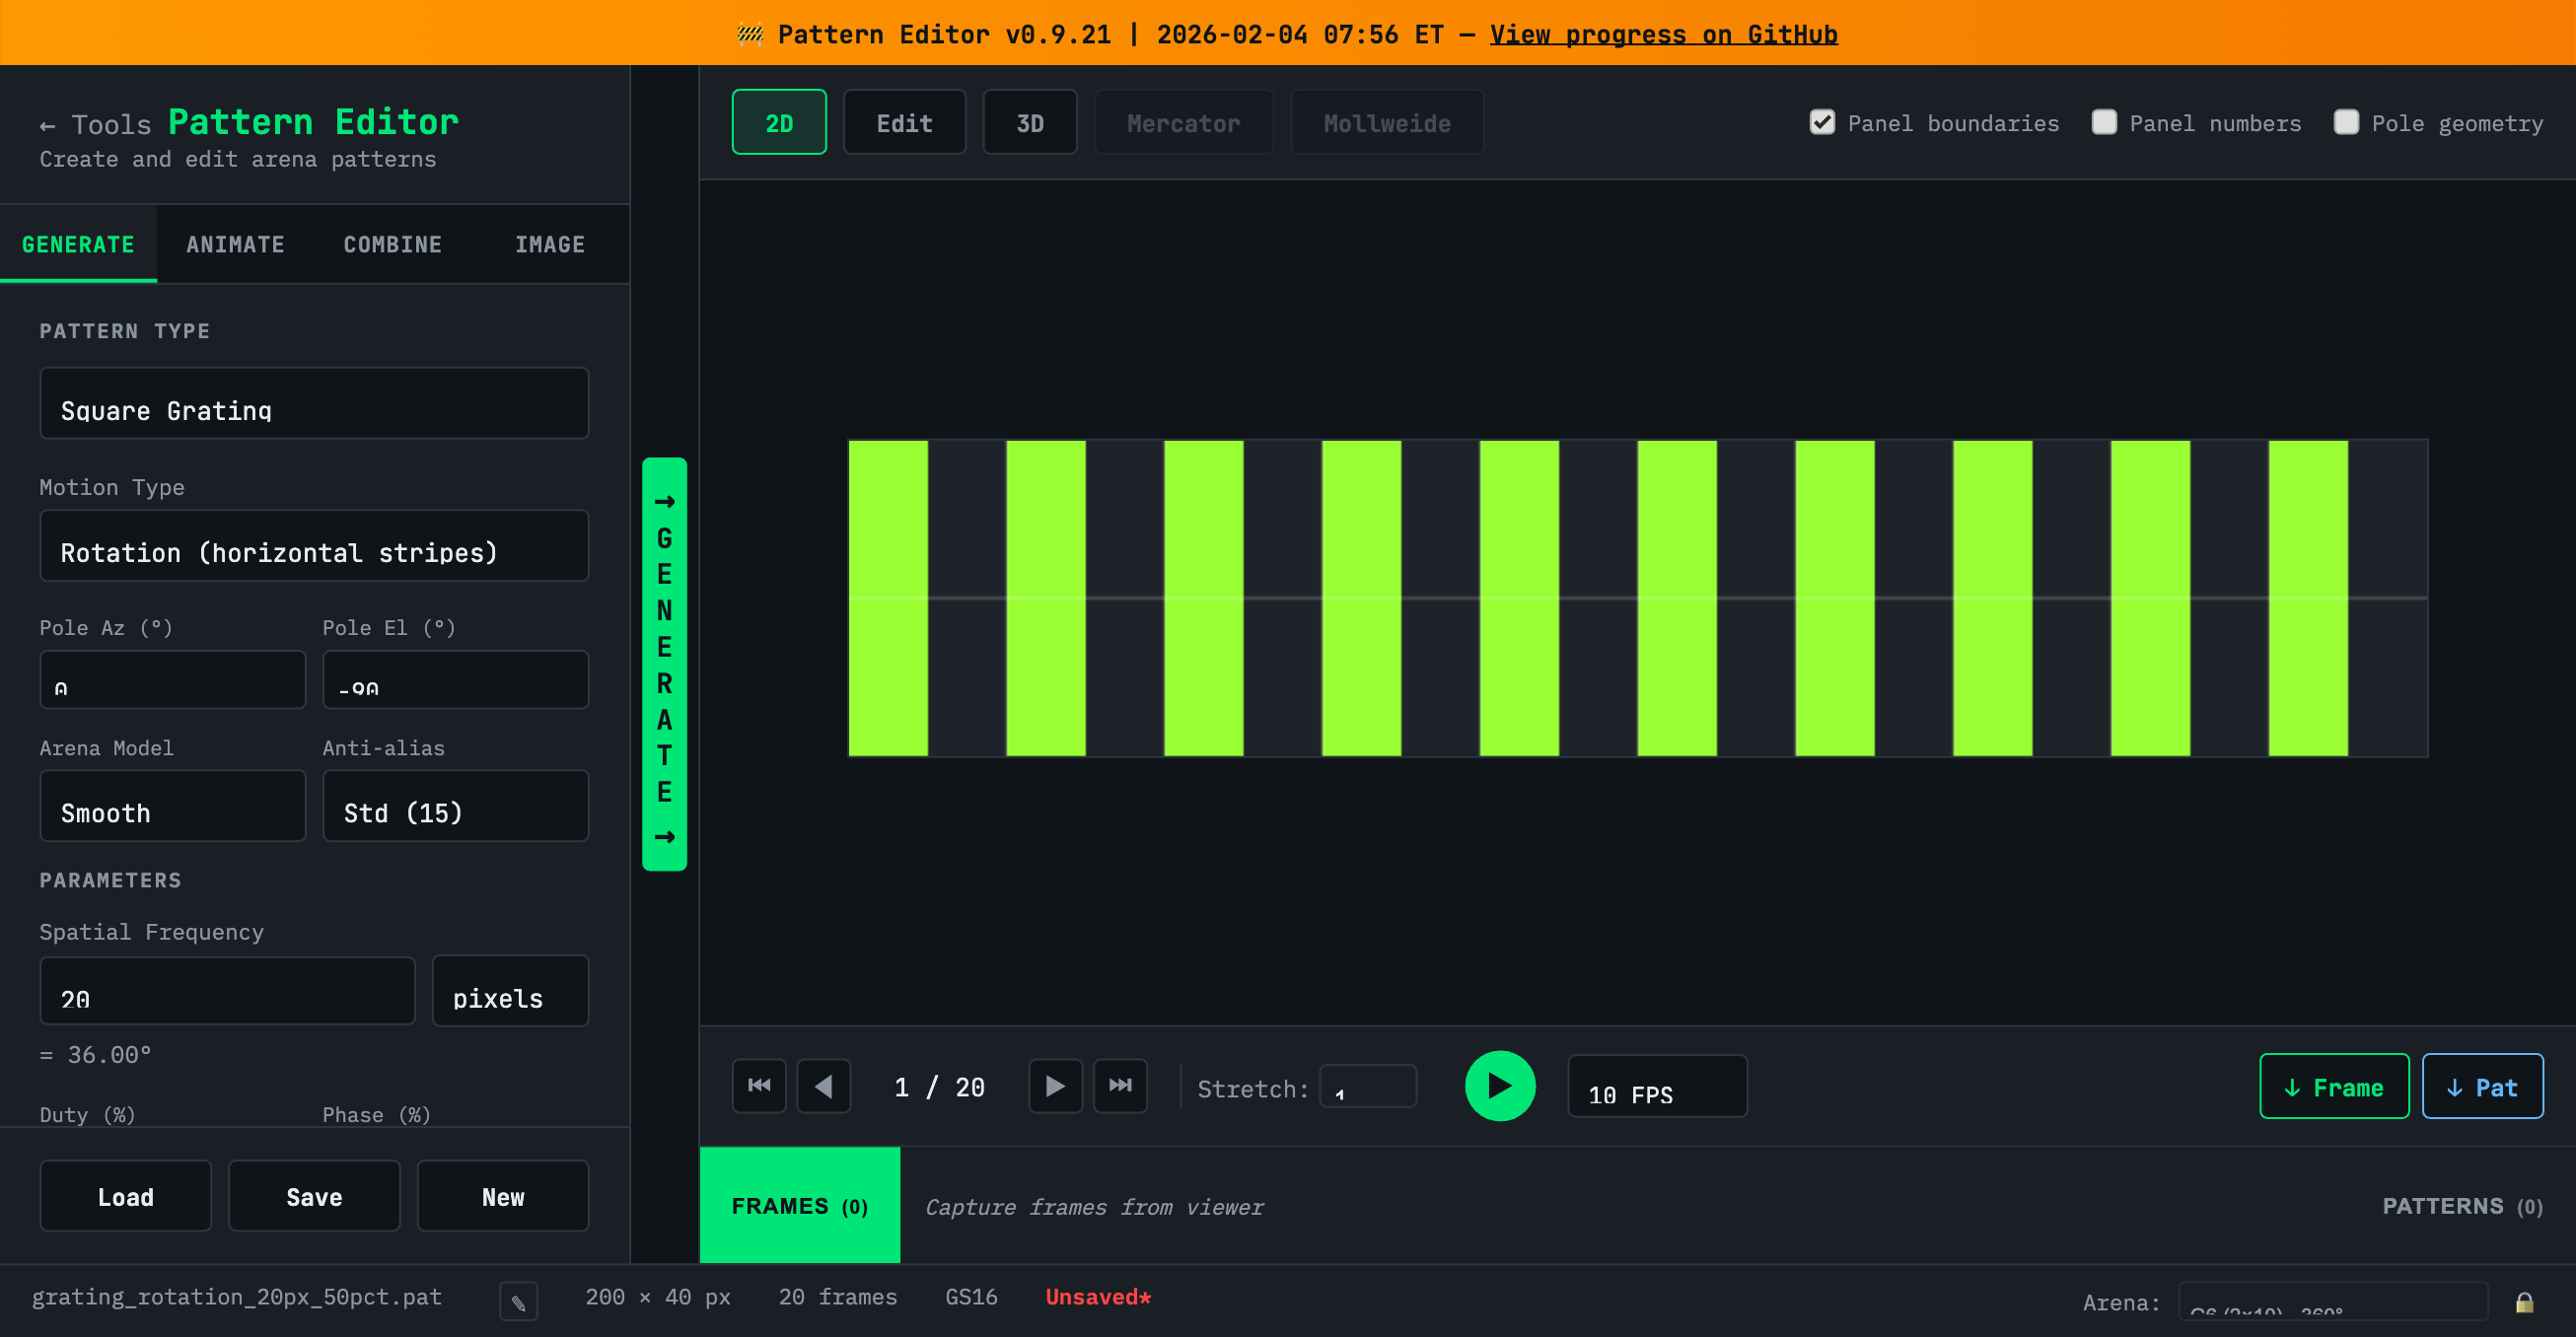Edit the Stretch value field
This screenshot has width=2576, height=1337.
pyautogui.click(x=1368, y=1087)
